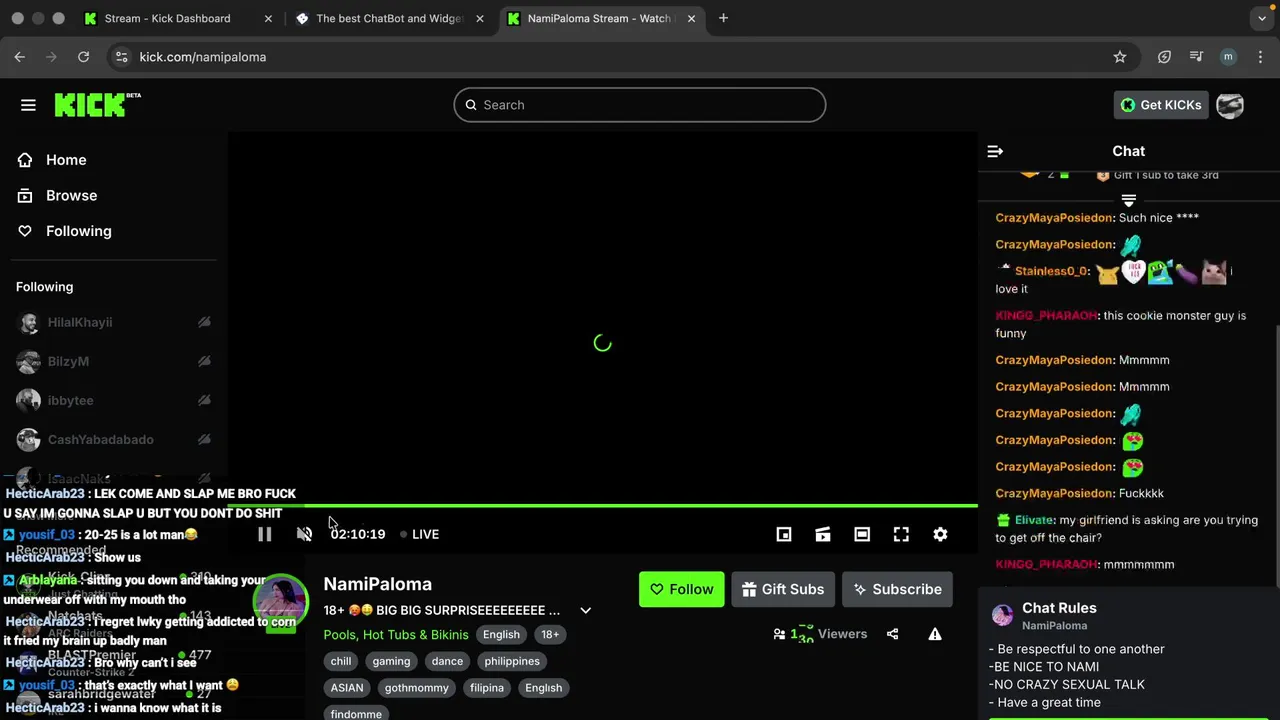This screenshot has width=1280, height=720.
Task: Click the Search input field
Action: point(640,105)
